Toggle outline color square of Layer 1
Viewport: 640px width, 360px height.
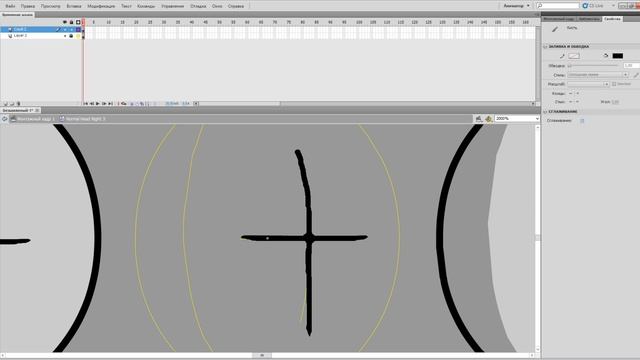click(78, 29)
